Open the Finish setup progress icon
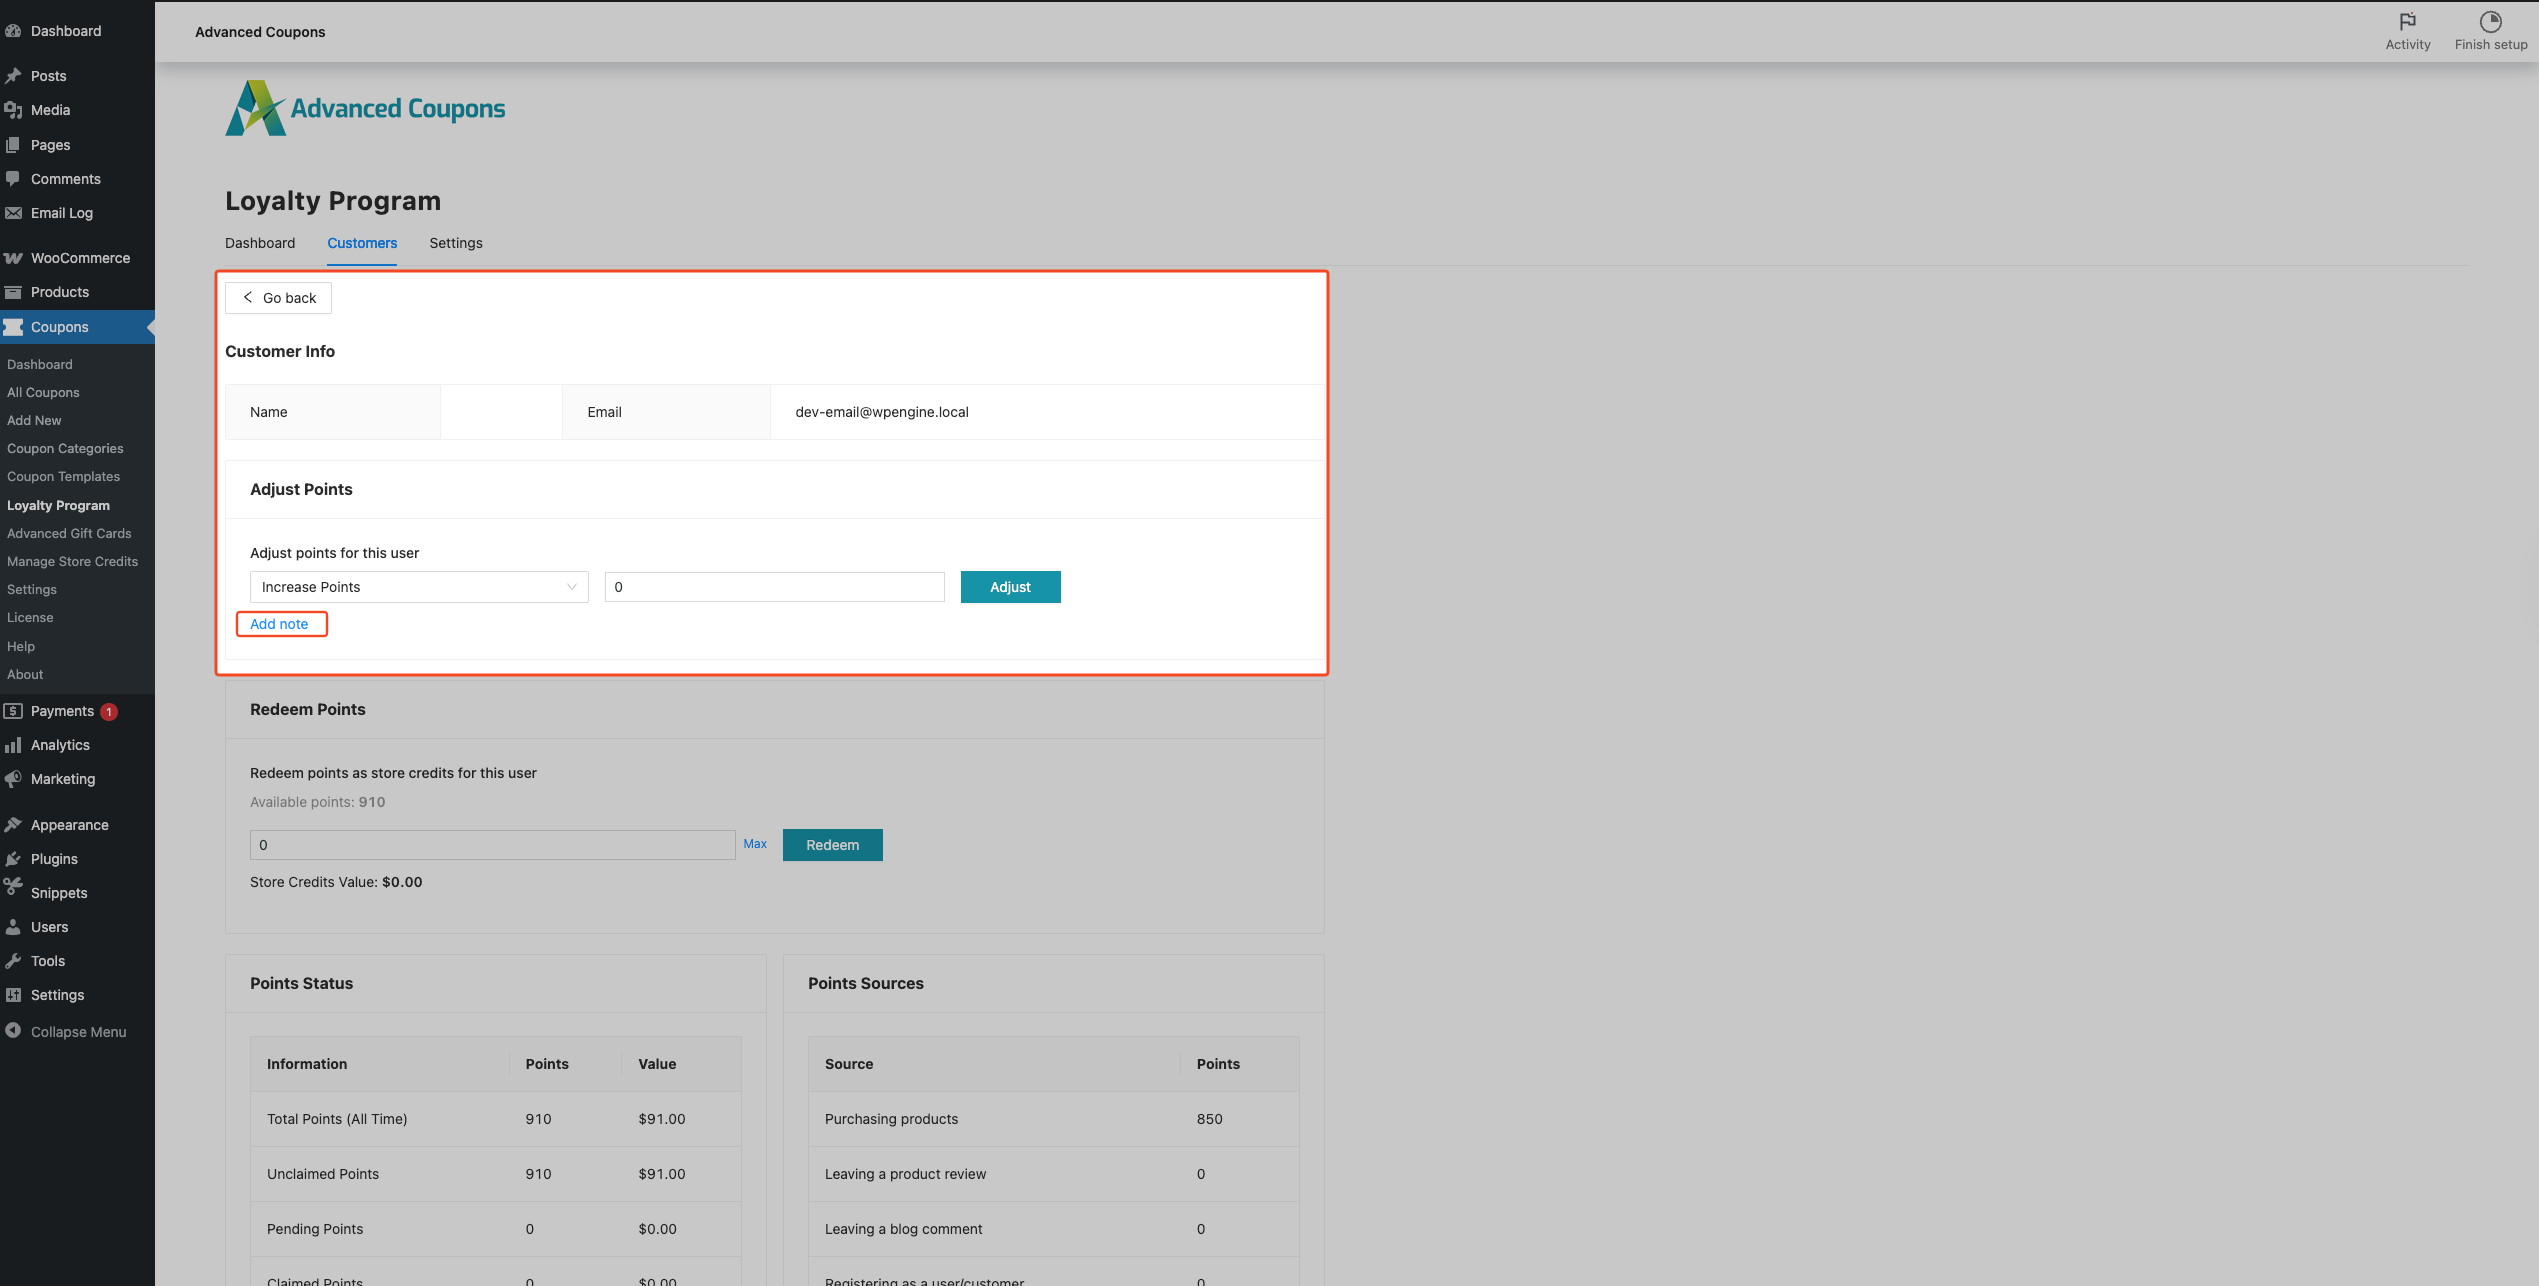 coord(2490,22)
